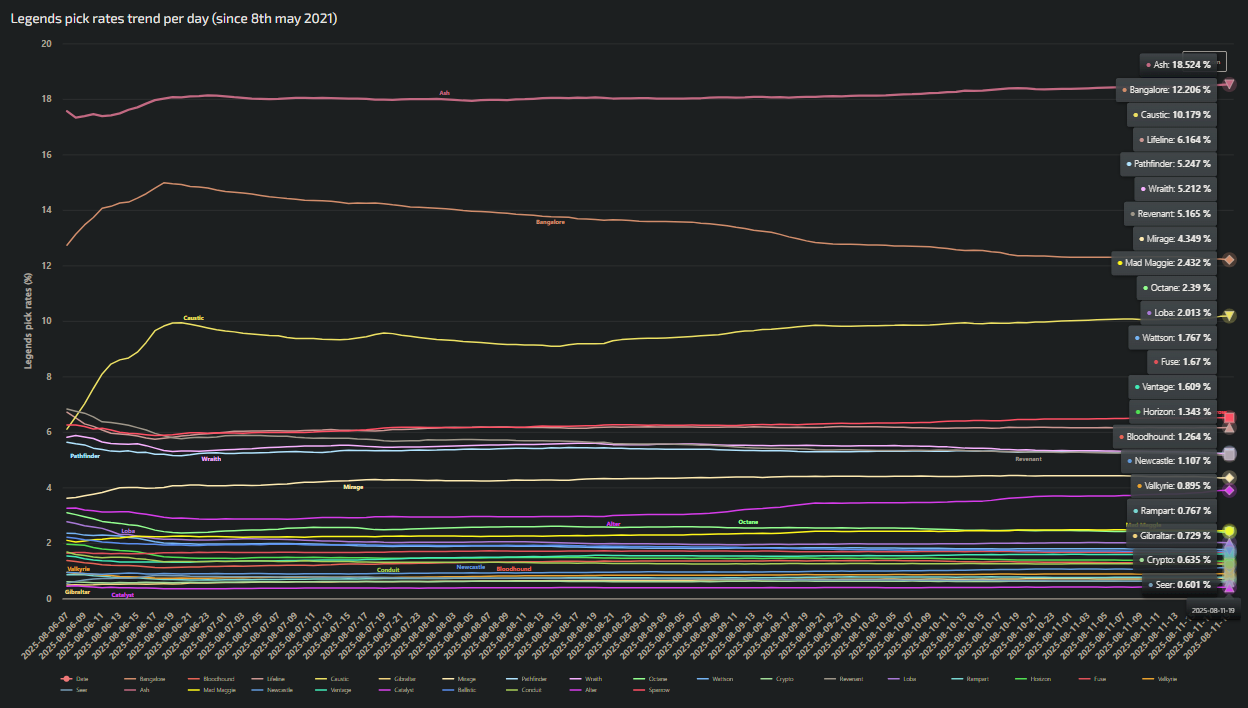The width and height of the screenshot is (1248, 708).
Task: Click the "Ash" label on the top line
Action: click(x=445, y=93)
